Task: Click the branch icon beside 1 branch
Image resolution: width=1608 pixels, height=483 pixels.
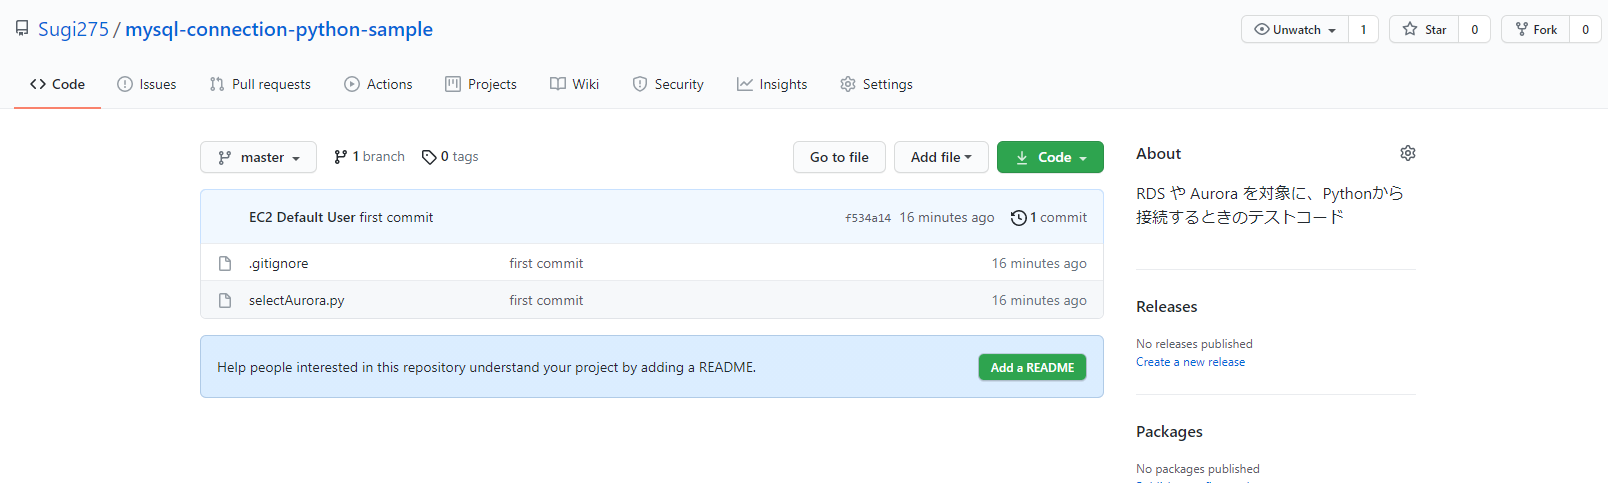Action: [x=341, y=157]
